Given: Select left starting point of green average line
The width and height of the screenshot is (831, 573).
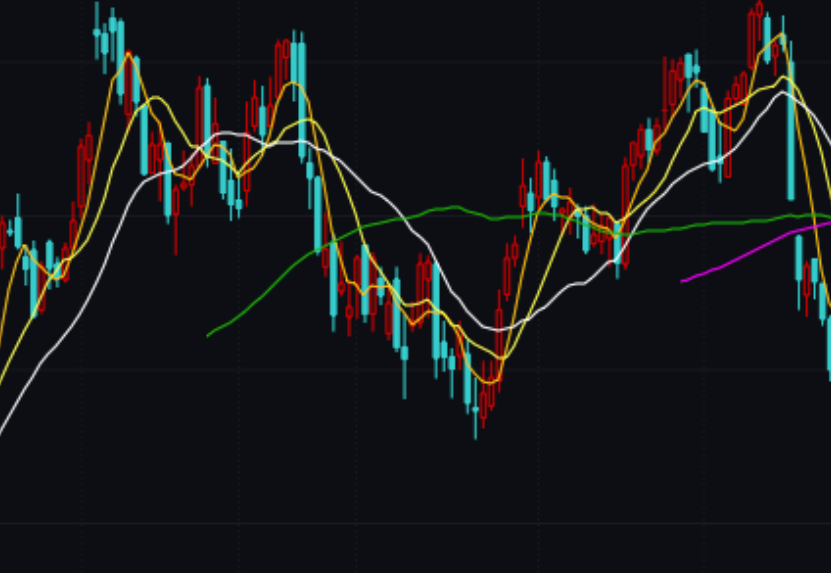Looking at the screenshot, I should [x=209, y=335].
